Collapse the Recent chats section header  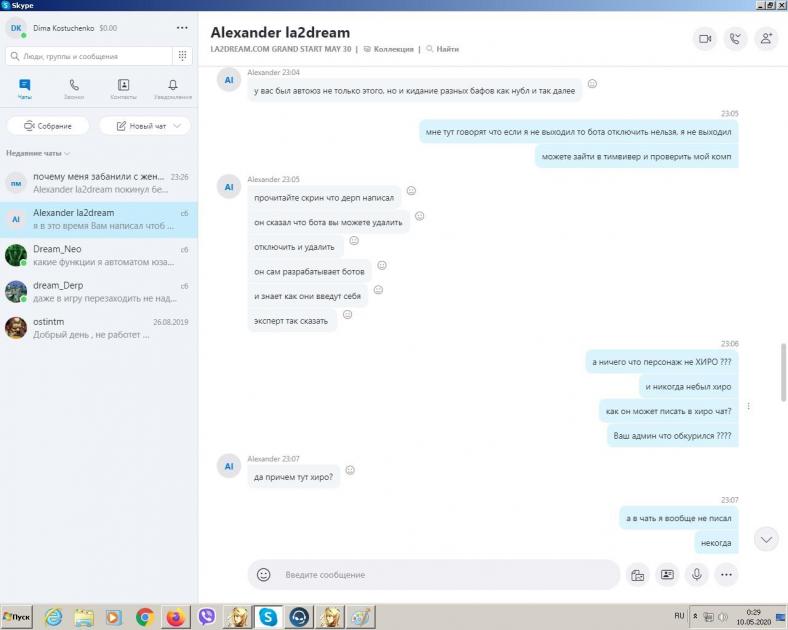[38, 153]
